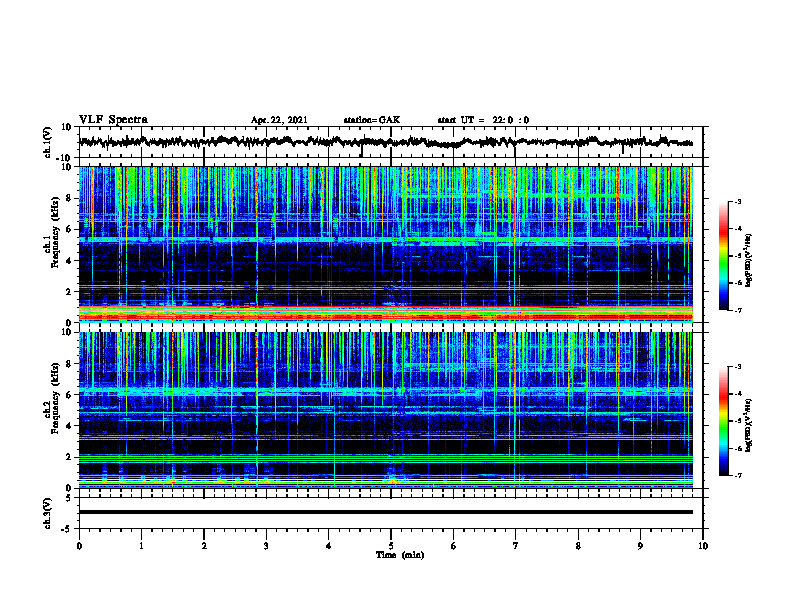Click the time axis tick label 5
The width and height of the screenshot is (792, 612).
click(x=391, y=546)
